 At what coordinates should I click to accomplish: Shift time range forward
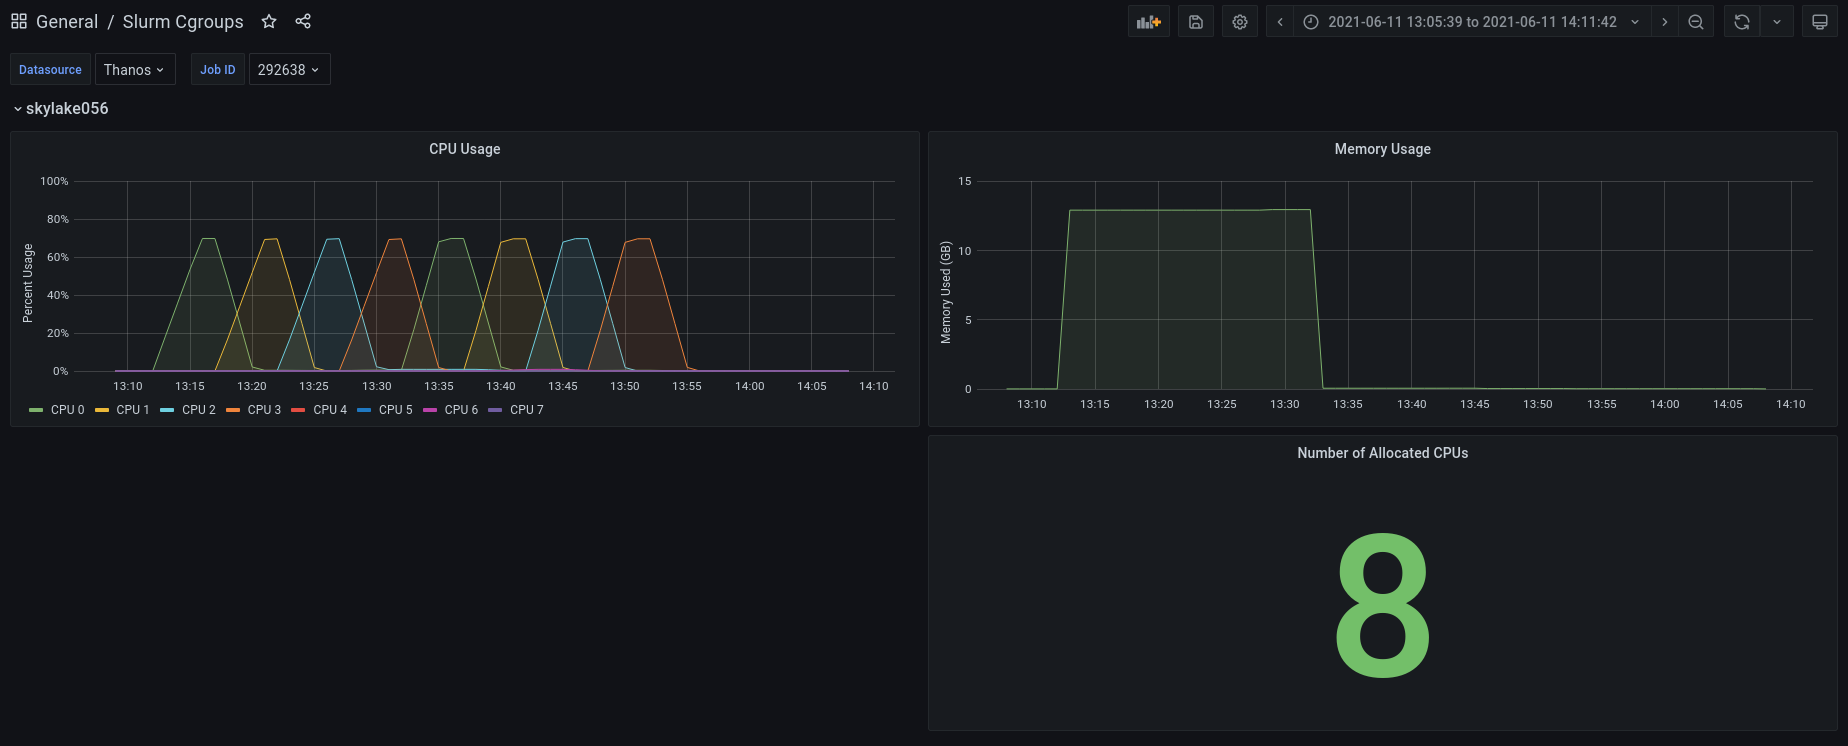pos(1664,22)
